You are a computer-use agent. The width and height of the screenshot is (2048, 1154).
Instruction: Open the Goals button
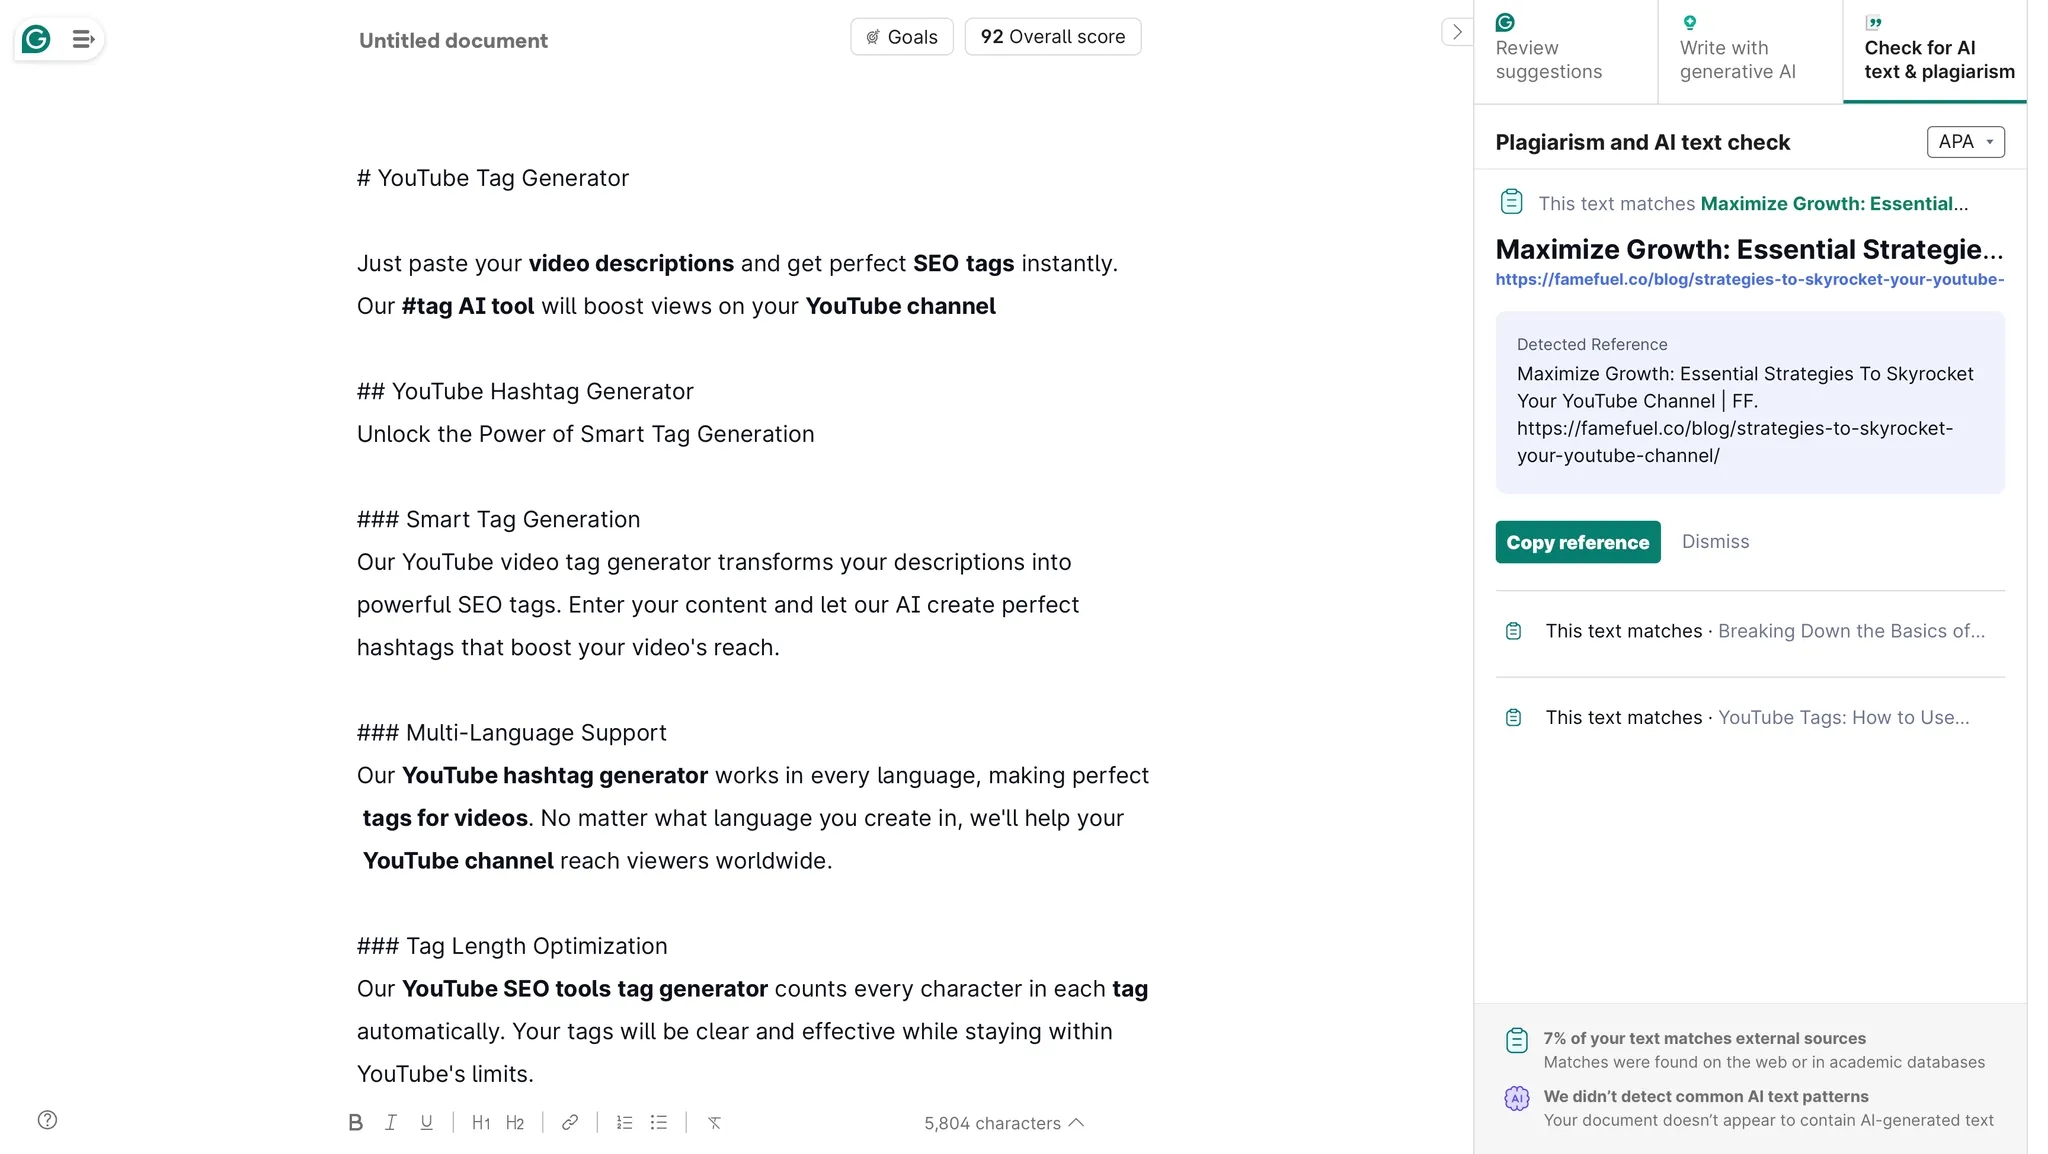click(x=902, y=37)
